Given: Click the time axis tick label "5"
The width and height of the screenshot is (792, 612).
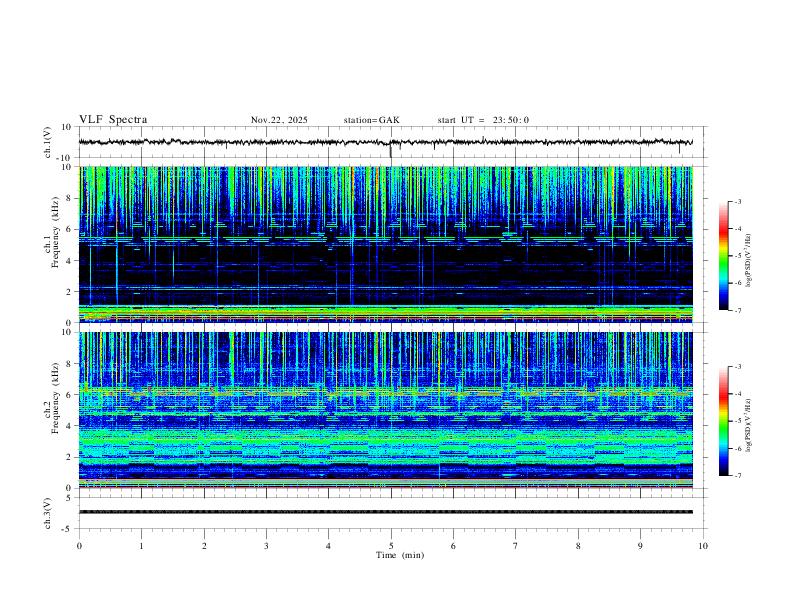Looking at the screenshot, I should point(391,546).
